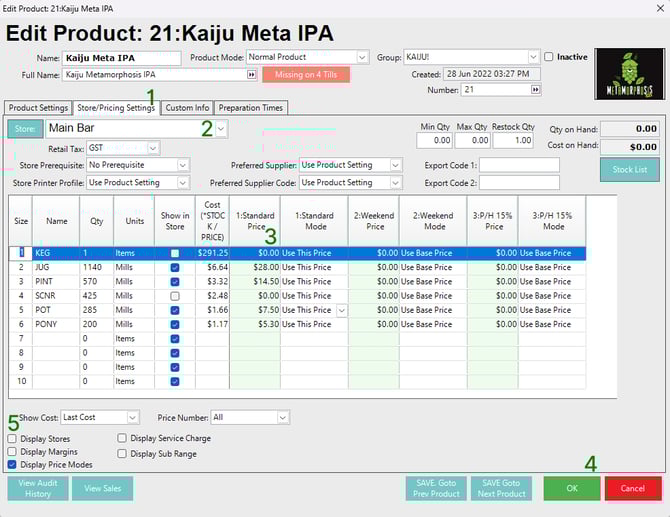Viewport: 670px width, 517px height.
Task: Click the Export Code 1 input field
Action: pyautogui.click(x=518, y=165)
